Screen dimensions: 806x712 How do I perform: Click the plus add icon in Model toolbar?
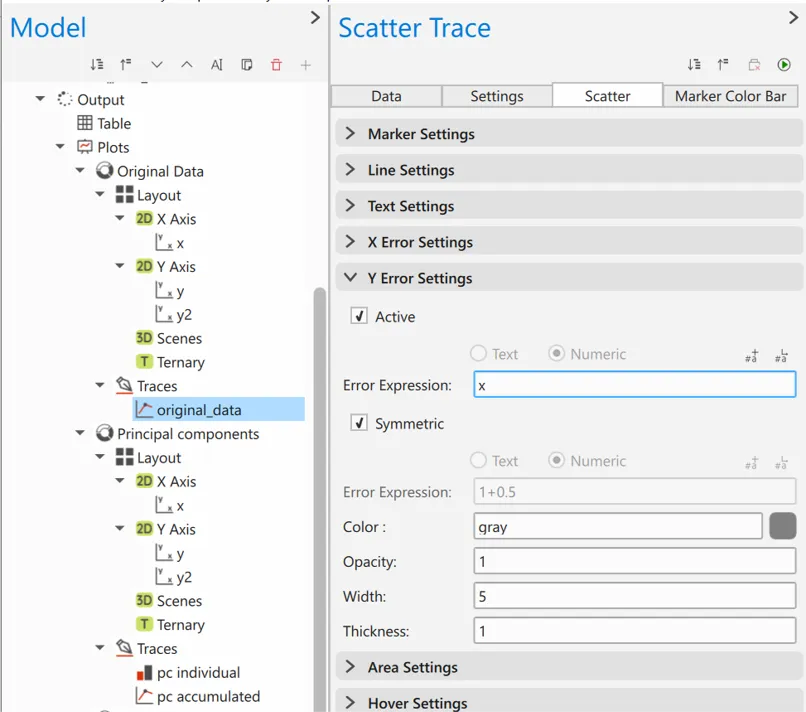coord(306,65)
